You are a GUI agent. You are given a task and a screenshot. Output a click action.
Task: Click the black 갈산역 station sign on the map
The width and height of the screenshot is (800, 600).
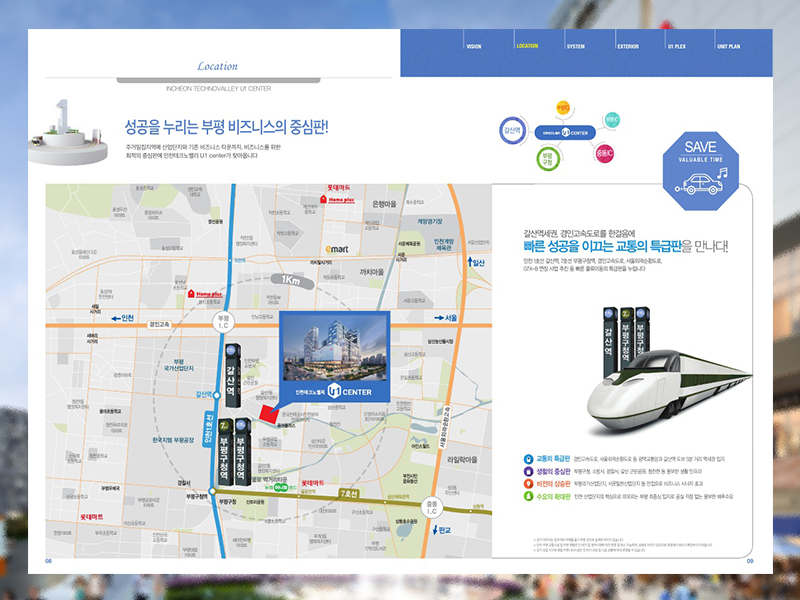click(x=232, y=375)
